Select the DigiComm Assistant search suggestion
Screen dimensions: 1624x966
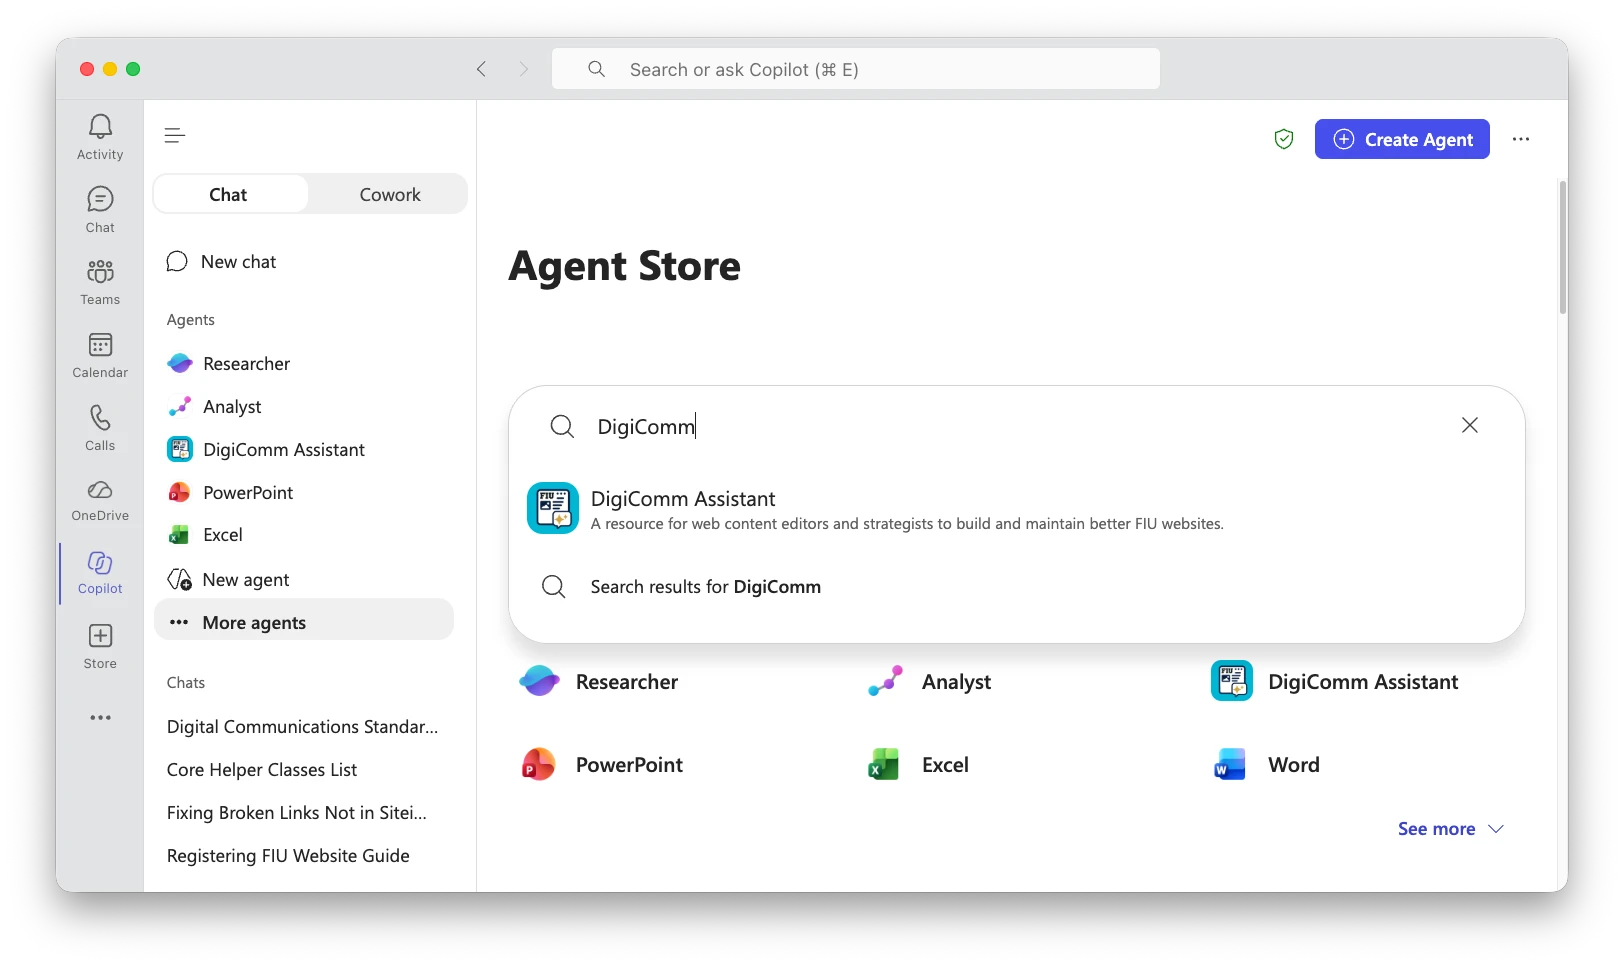1016,509
